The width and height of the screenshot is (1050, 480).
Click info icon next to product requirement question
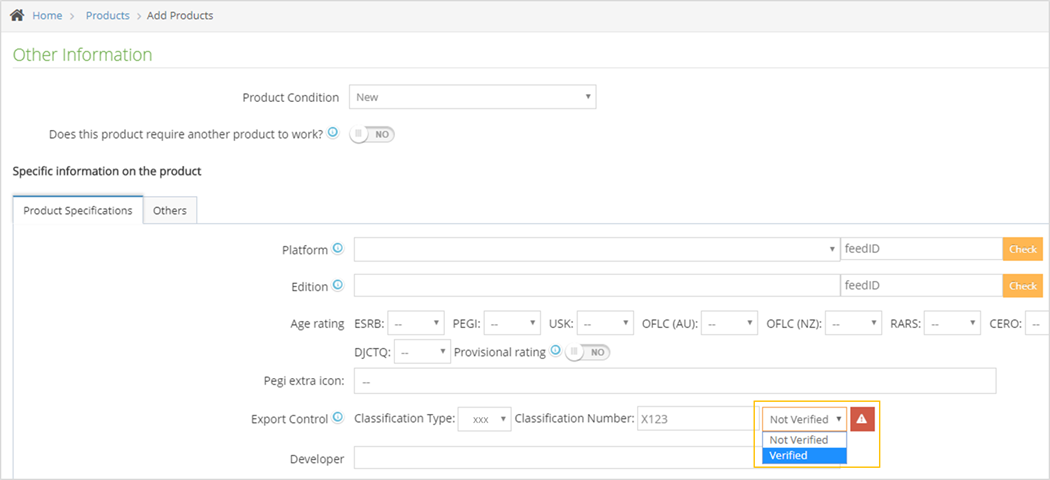pyautogui.click(x=333, y=133)
